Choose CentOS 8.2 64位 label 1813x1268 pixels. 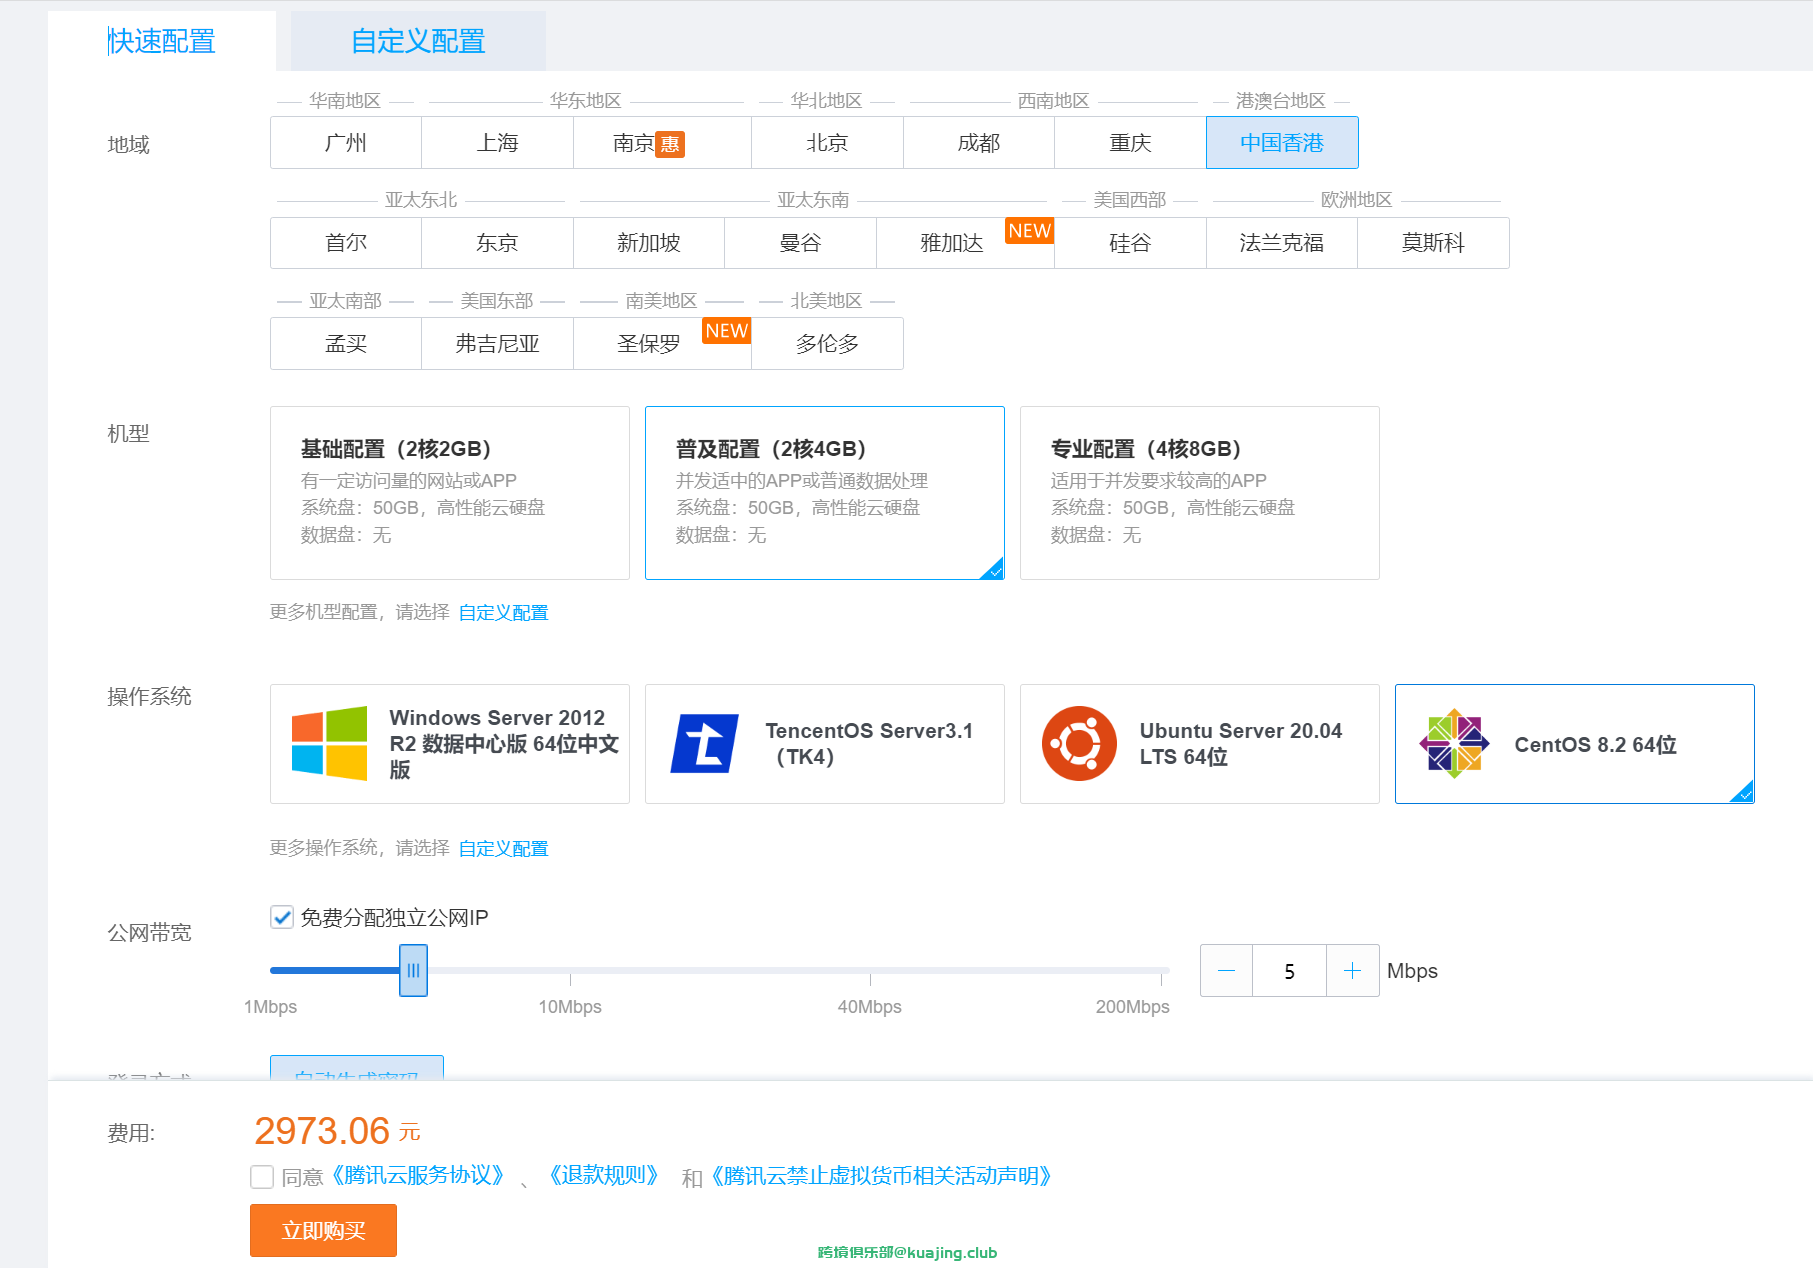coord(1595,745)
